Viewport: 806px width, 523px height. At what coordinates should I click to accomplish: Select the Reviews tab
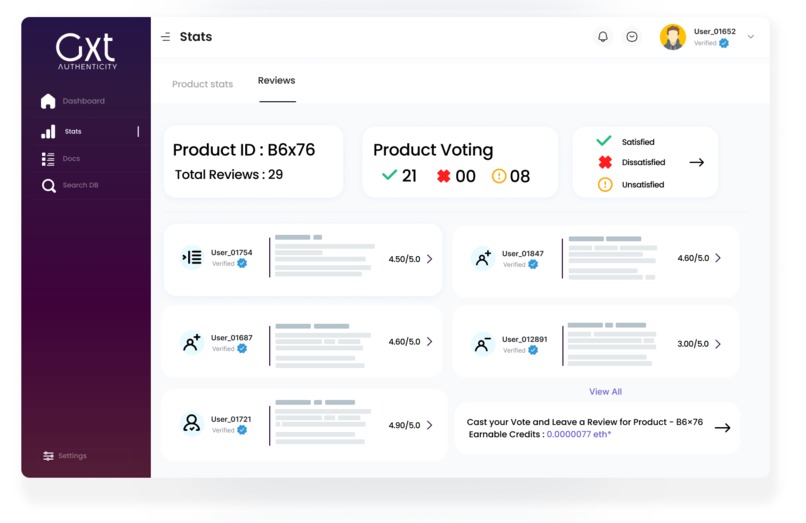coord(277,81)
